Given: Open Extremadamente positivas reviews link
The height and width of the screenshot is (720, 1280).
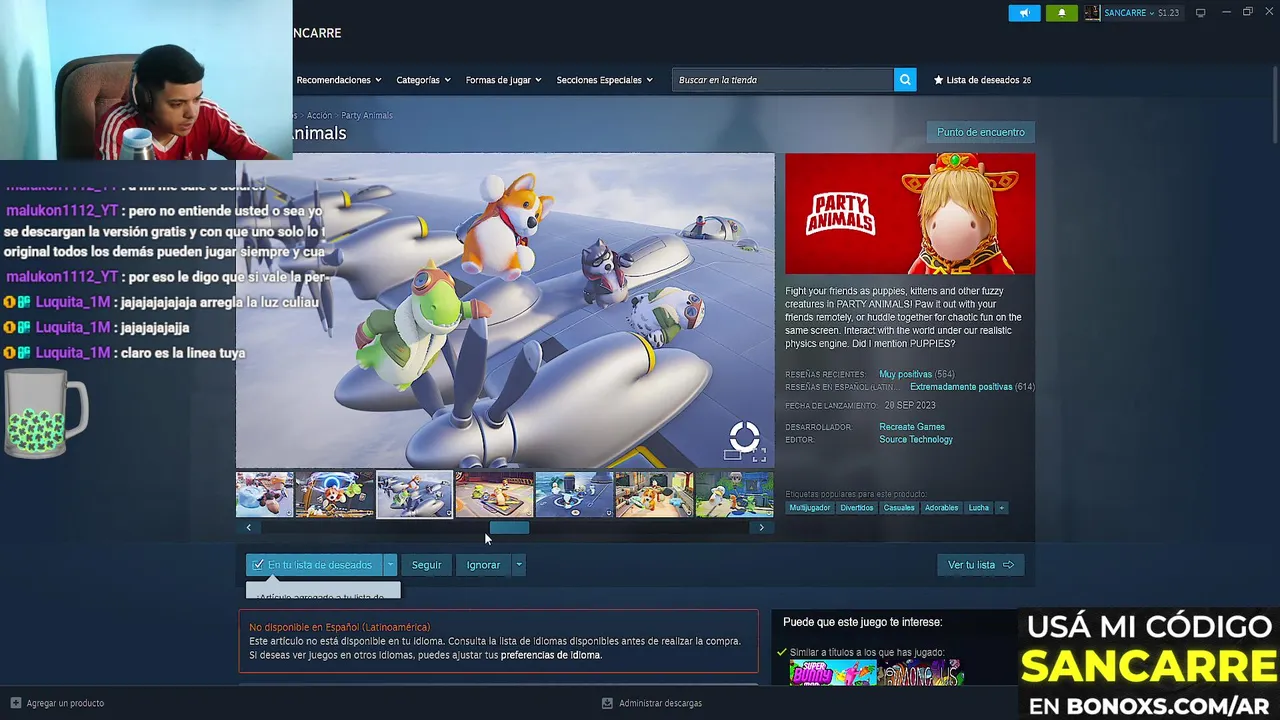Looking at the screenshot, I should (961, 387).
